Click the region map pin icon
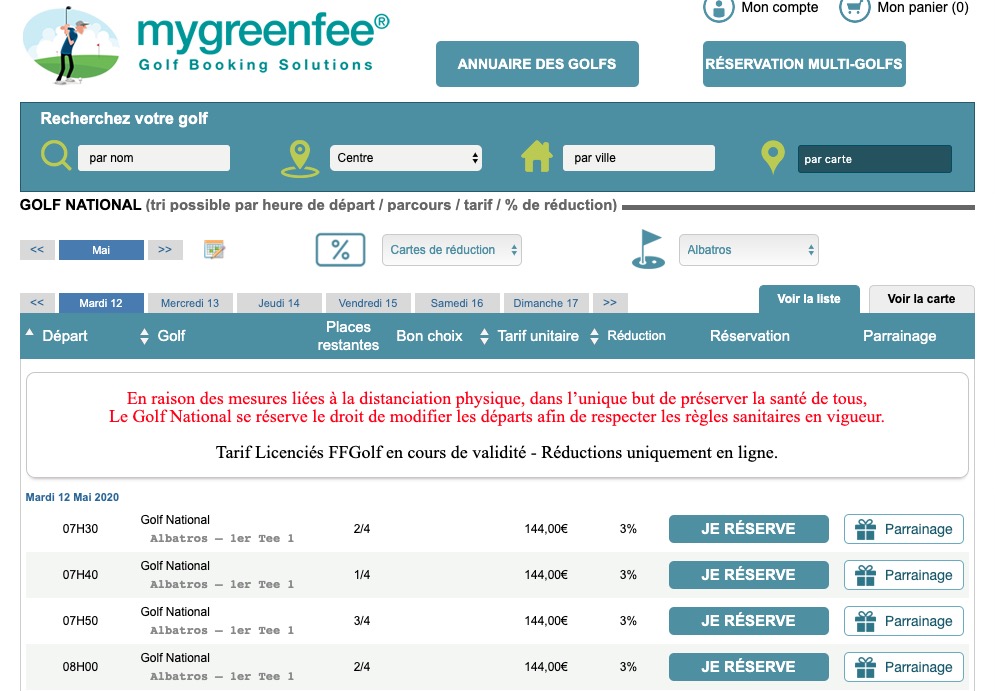 tap(300, 159)
